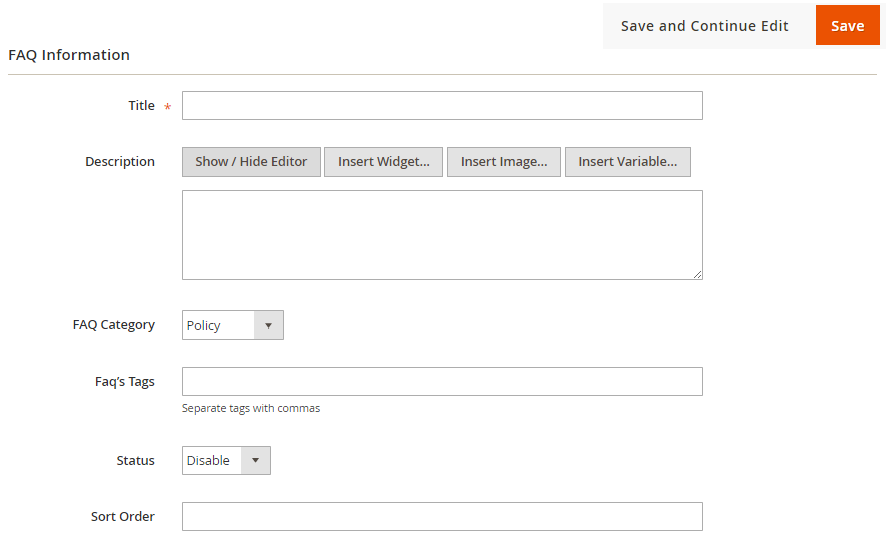Select the Sort Order input field
The width and height of the screenshot is (886, 537).
coord(442,517)
